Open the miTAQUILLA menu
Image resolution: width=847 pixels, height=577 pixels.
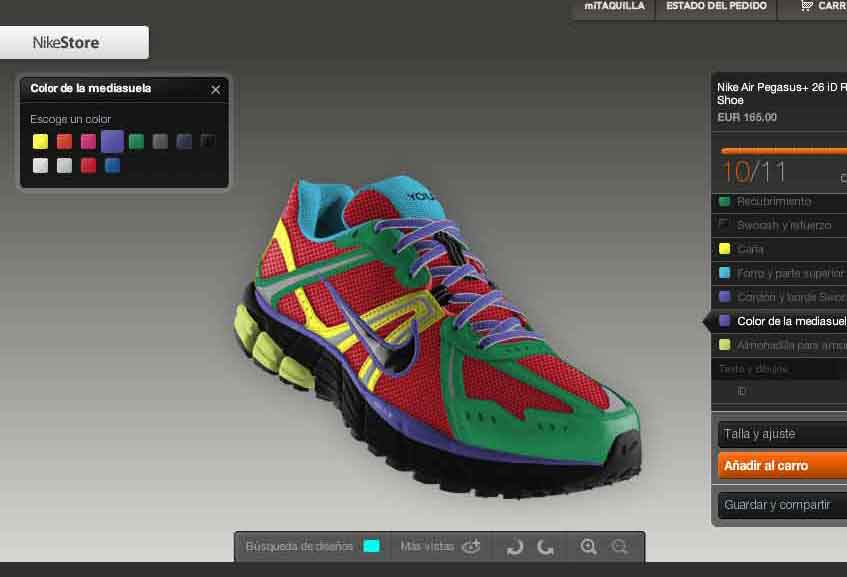point(612,7)
